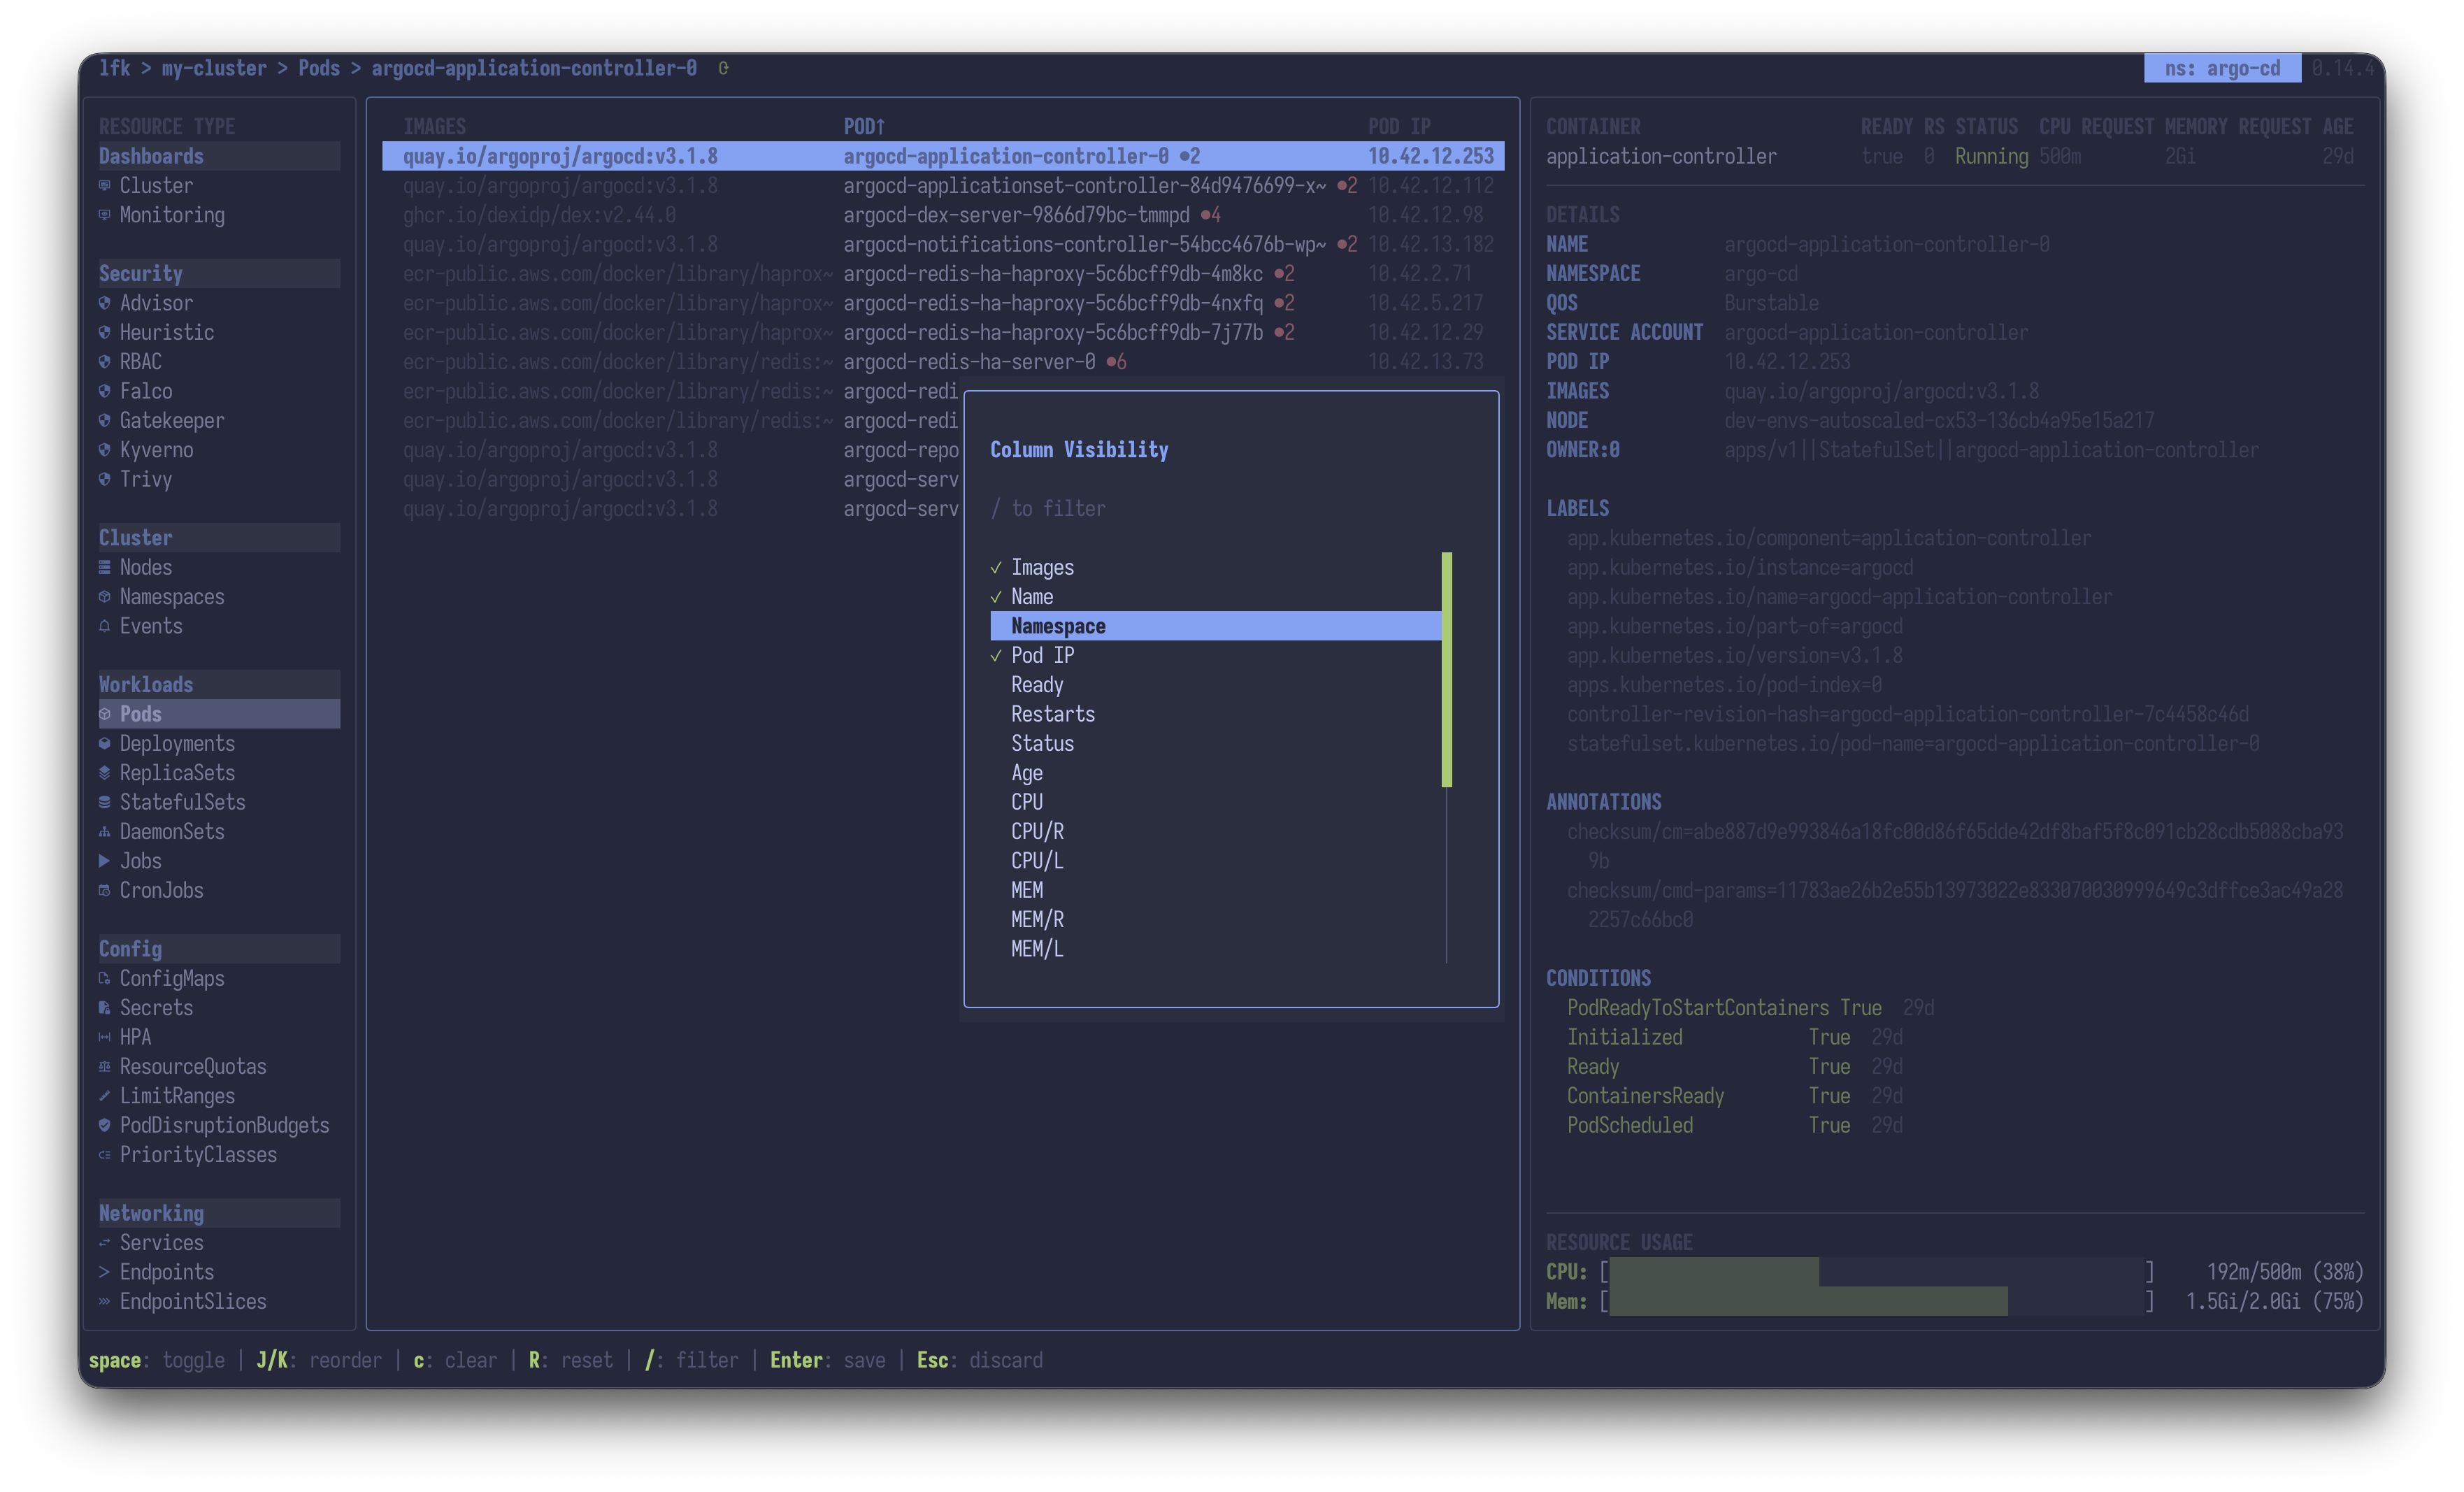Click the Trivy shield icon
Viewport: 2464px width, 1492px height.
pyautogui.click(x=104, y=479)
